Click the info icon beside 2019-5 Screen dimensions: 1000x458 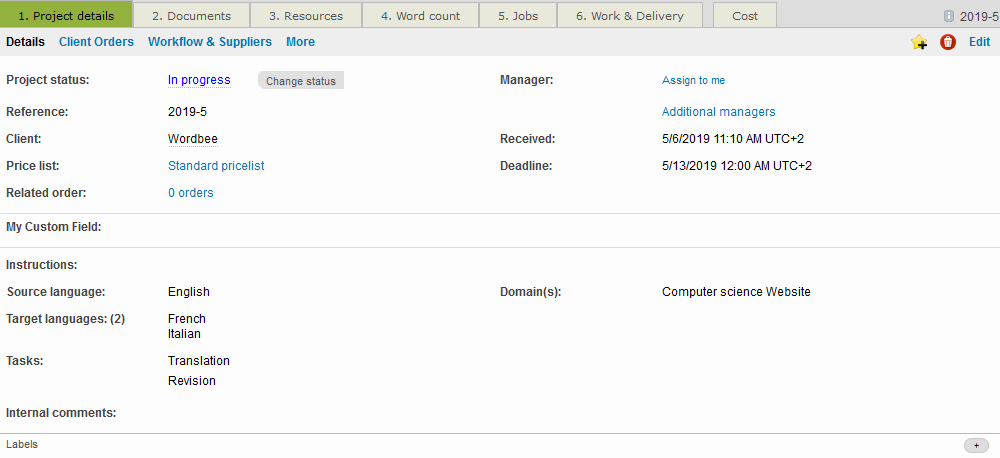click(x=949, y=16)
